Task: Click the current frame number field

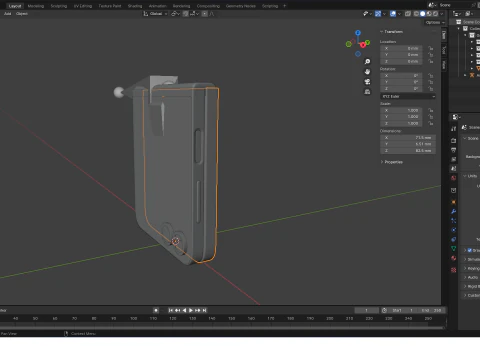Action: point(366,310)
